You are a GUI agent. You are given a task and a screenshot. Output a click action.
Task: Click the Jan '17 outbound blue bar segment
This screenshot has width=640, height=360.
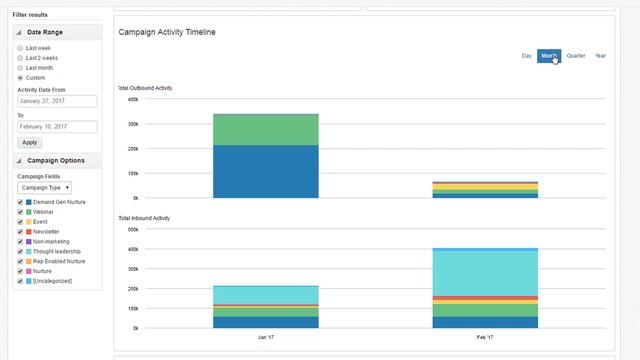click(266, 171)
